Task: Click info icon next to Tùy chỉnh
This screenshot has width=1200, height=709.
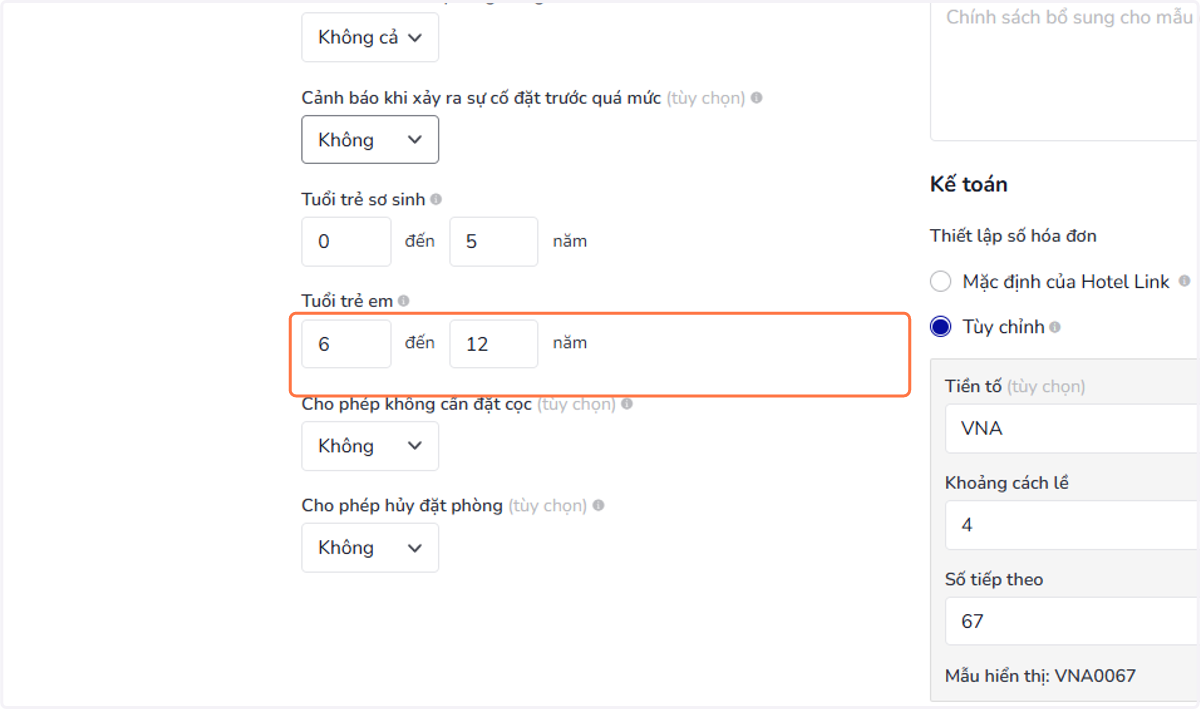Action: click(1056, 327)
